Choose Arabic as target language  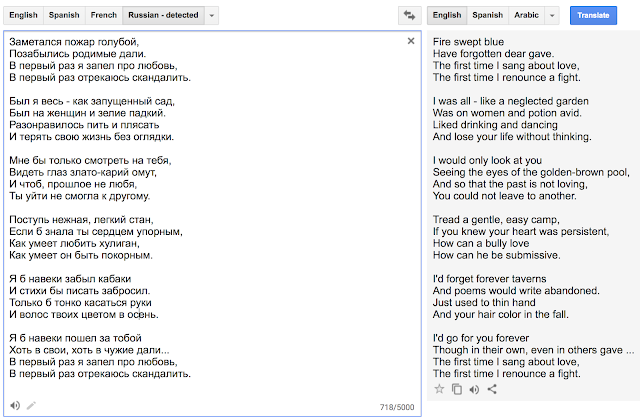point(525,16)
